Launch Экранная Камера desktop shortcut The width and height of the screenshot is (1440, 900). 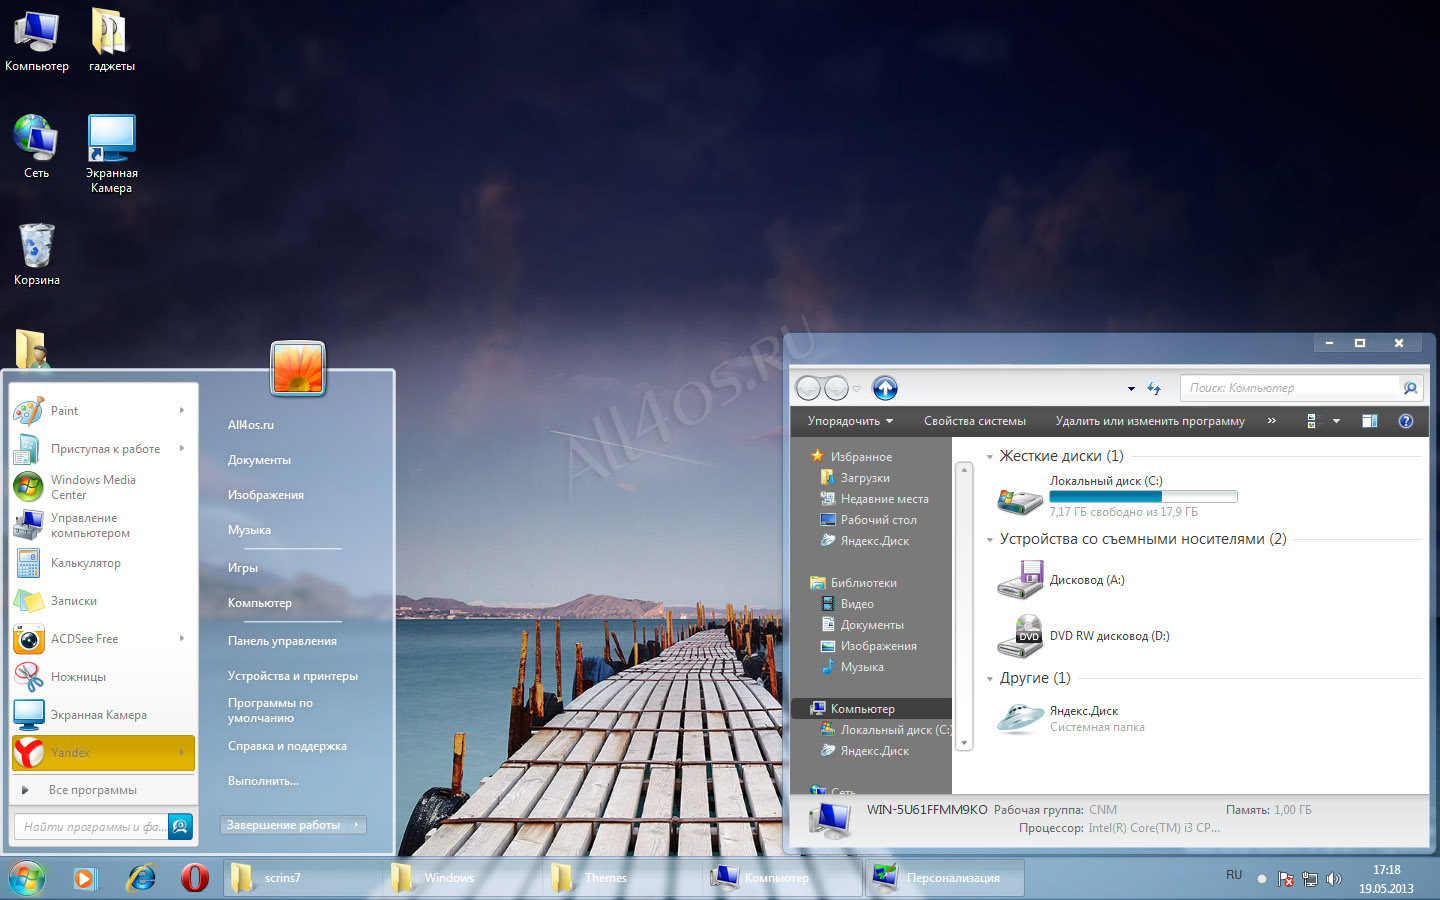coord(111,154)
